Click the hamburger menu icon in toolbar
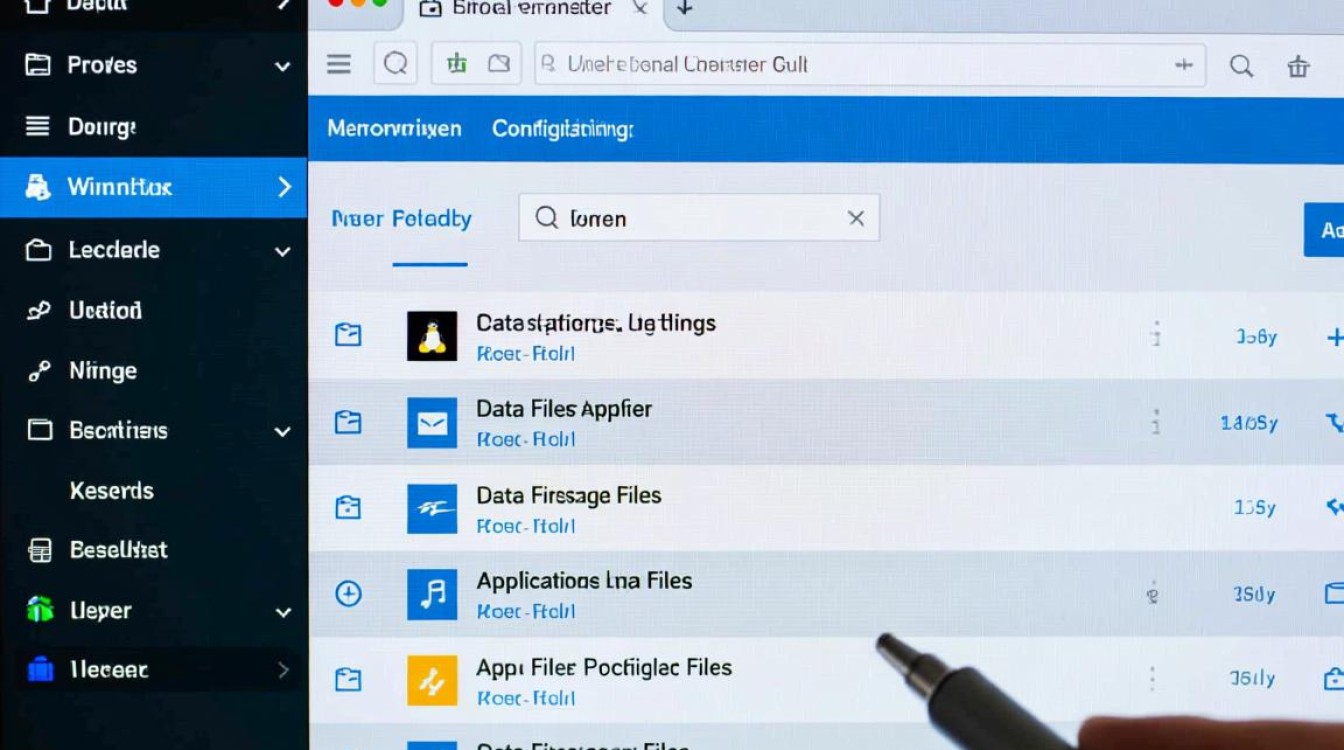Screen dimensions: 1344x750 click(x=339, y=65)
